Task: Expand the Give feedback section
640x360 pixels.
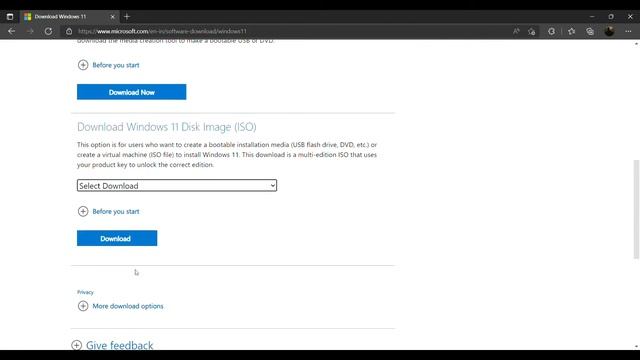Action: (112, 345)
